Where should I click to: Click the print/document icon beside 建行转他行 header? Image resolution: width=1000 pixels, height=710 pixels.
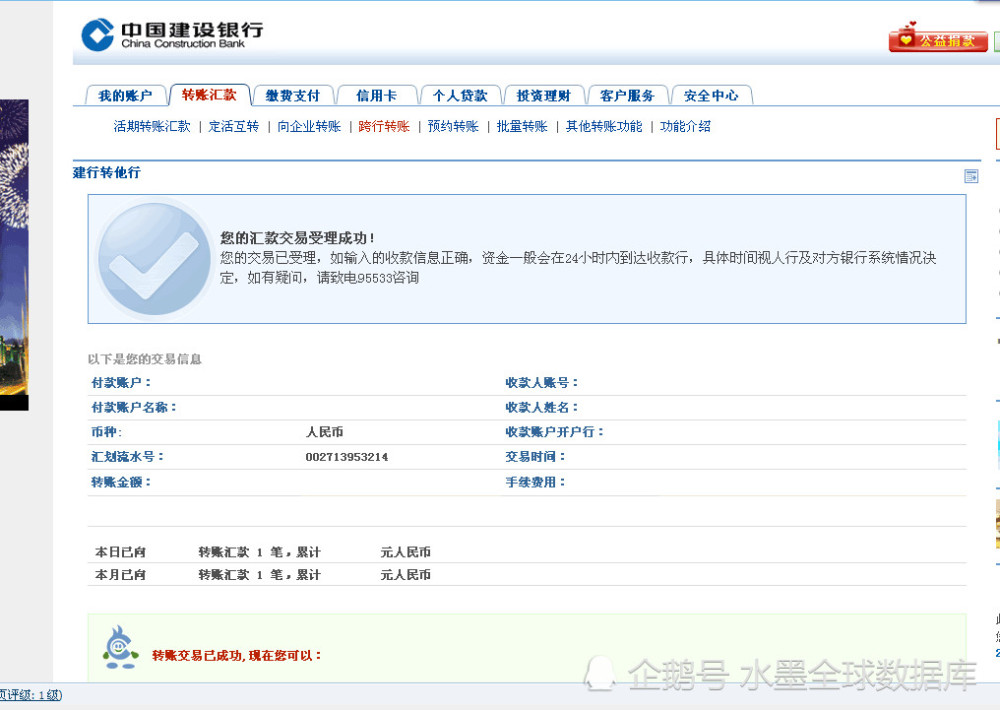[x=971, y=175]
